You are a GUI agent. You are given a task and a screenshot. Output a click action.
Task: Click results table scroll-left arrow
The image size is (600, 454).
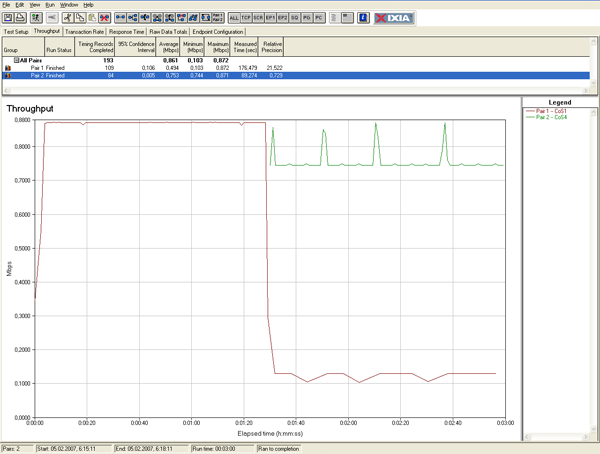(x=6, y=90)
